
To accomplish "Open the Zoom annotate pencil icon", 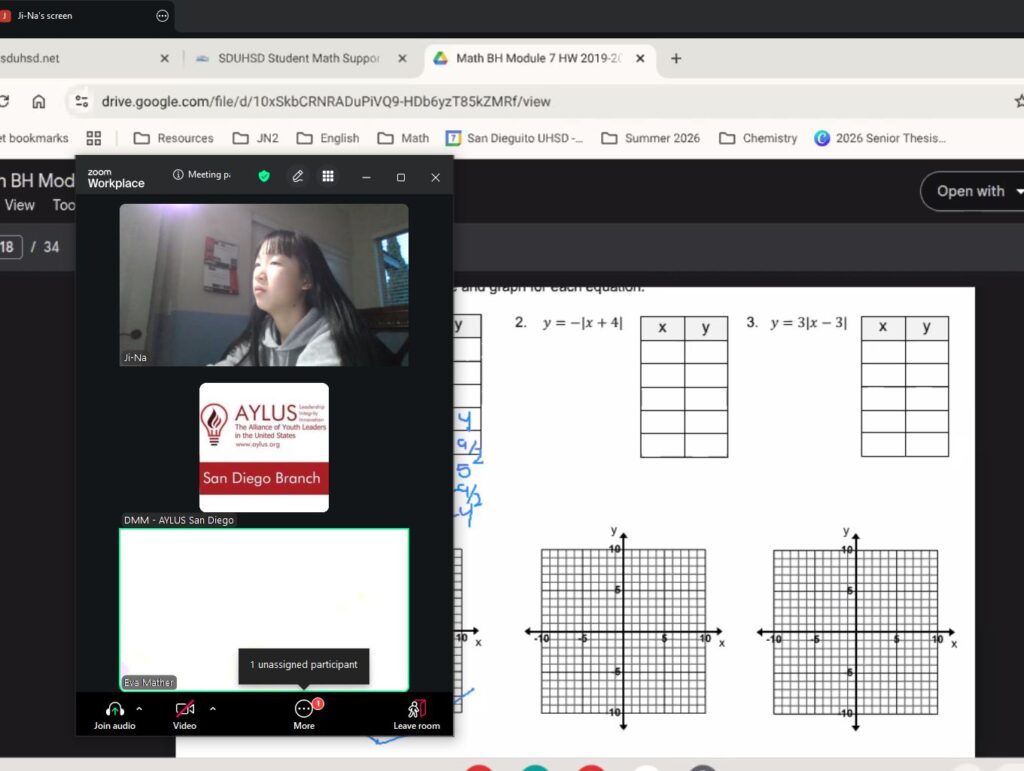I will (x=297, y=176).
